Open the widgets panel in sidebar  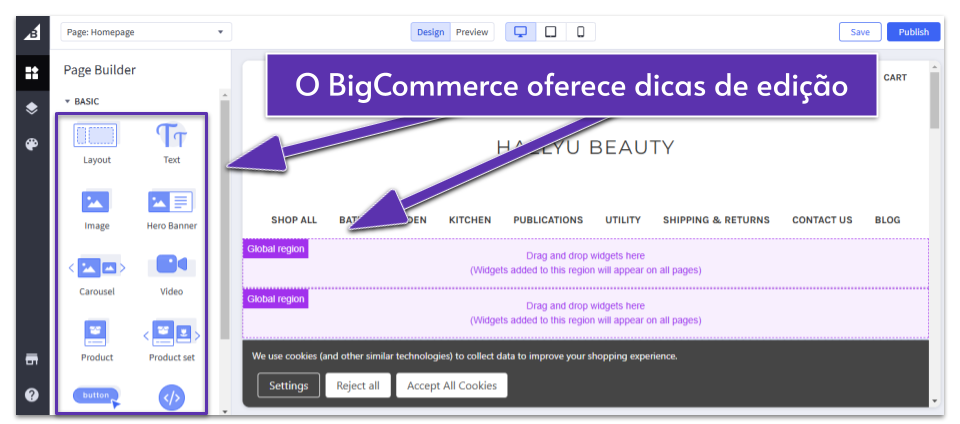point(32,73)
